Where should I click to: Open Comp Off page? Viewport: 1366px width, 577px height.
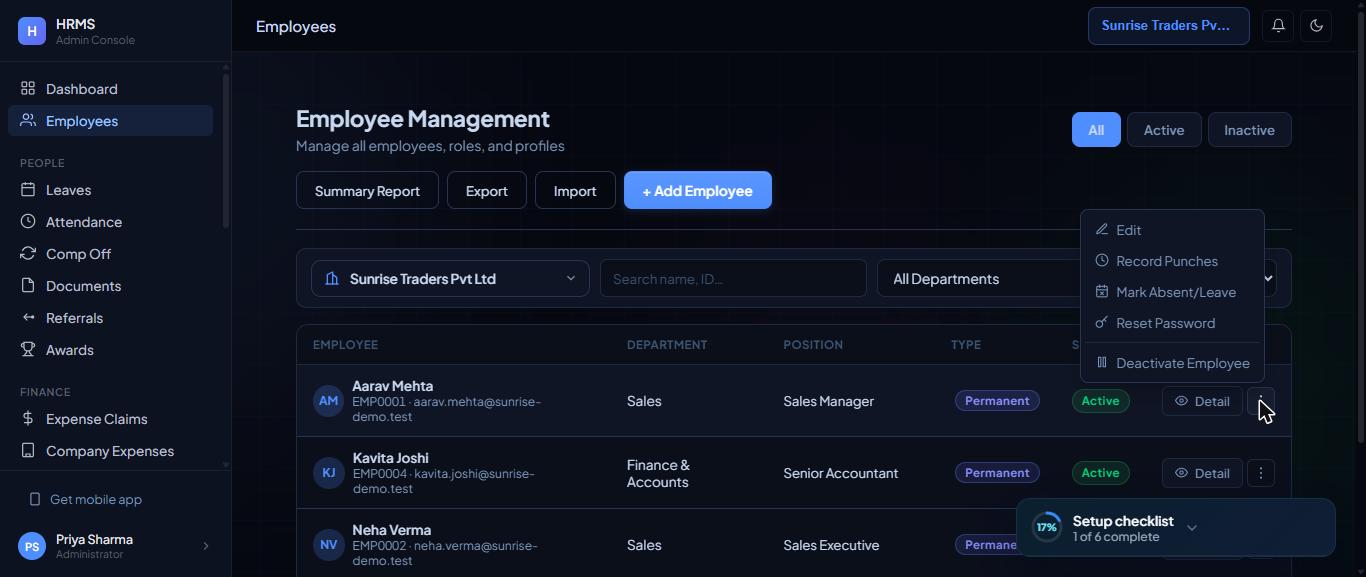[110, 254]
